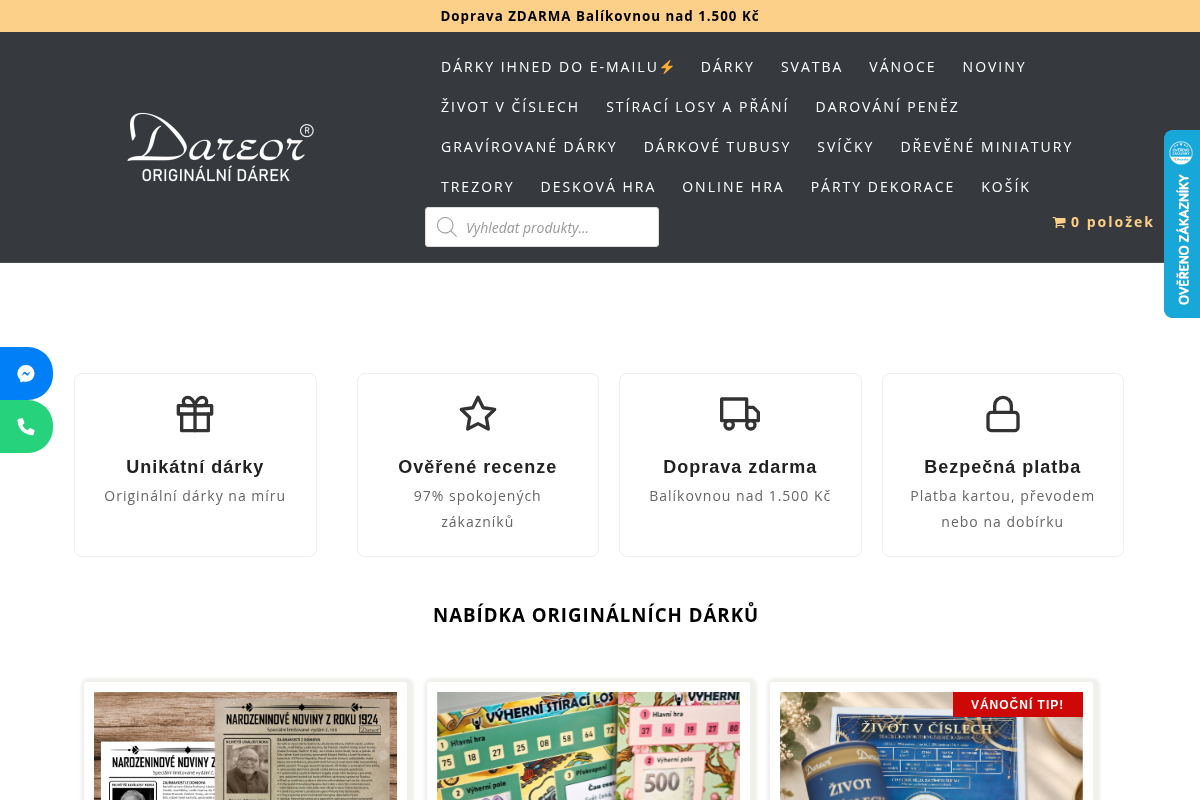Screen dimensions: 1200x800
Task: Click the truck icon above Doprava zdarma
Action: point(740,414)
